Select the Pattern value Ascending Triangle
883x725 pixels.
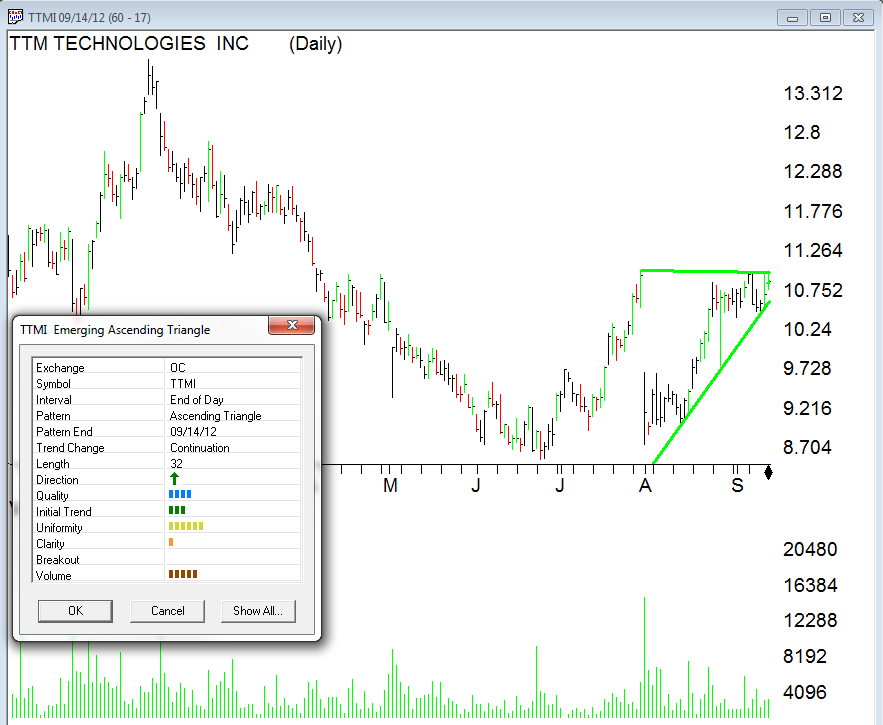coord(216,416)
